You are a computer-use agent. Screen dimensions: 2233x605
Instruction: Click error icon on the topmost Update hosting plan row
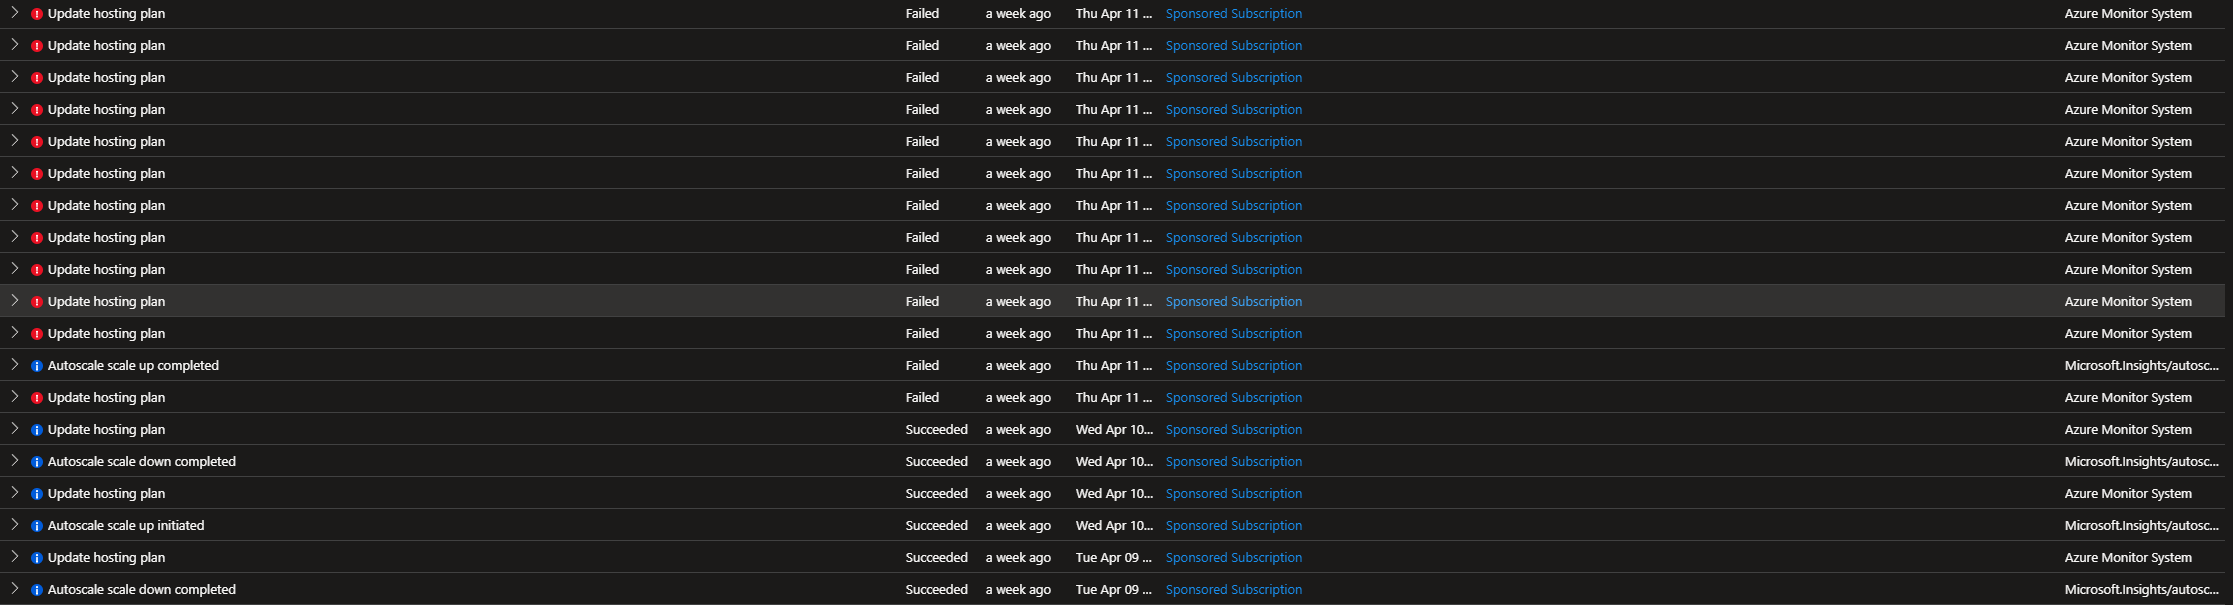pyautogui.click(x=37, y=14)
